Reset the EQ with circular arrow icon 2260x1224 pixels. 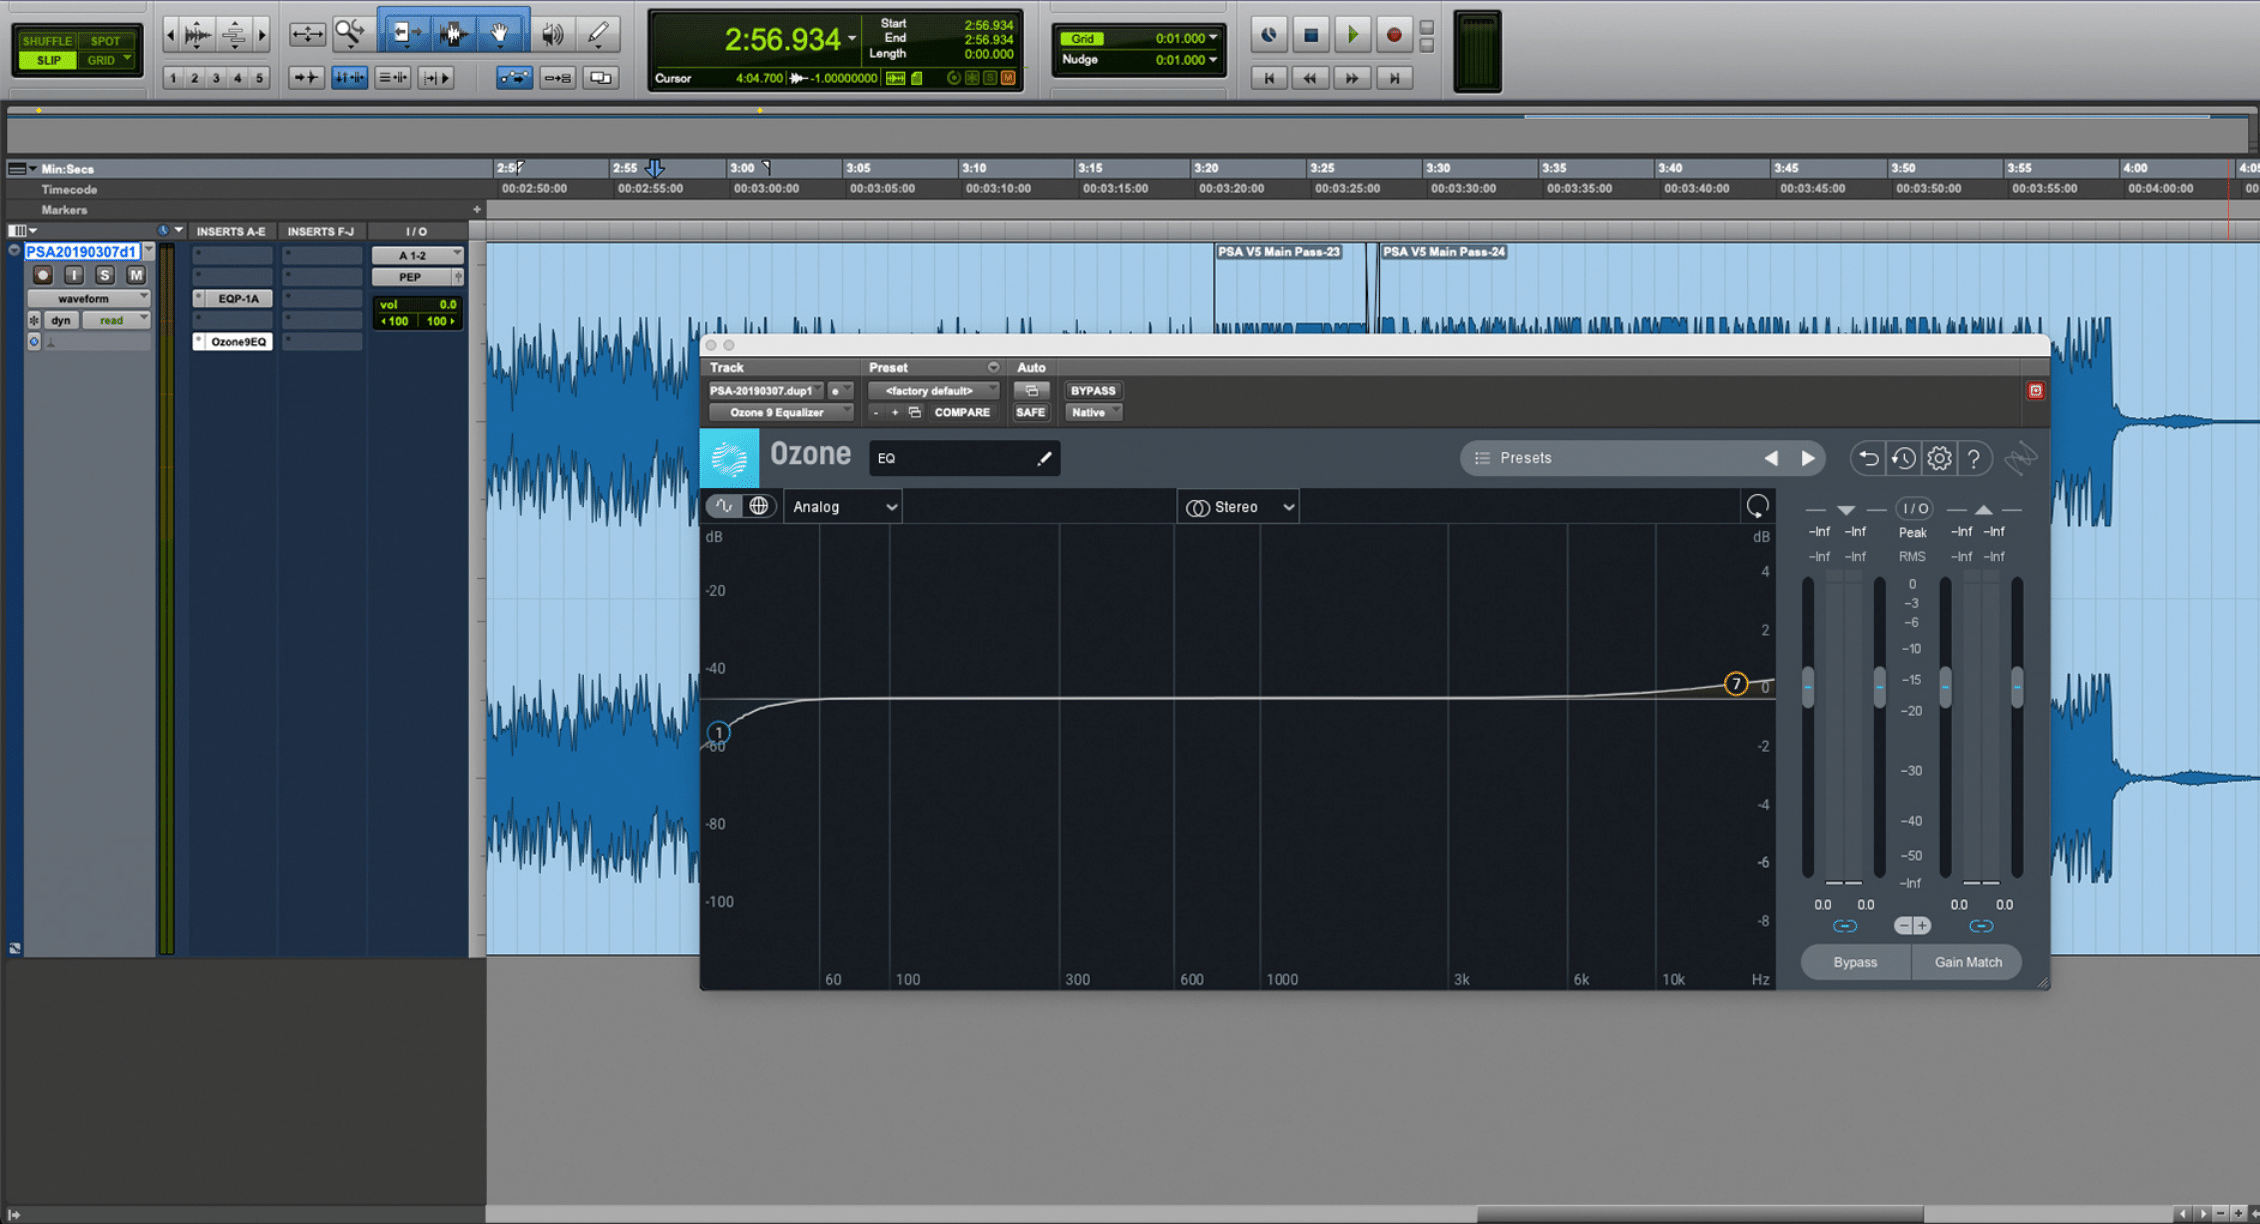click(1757, 506)
